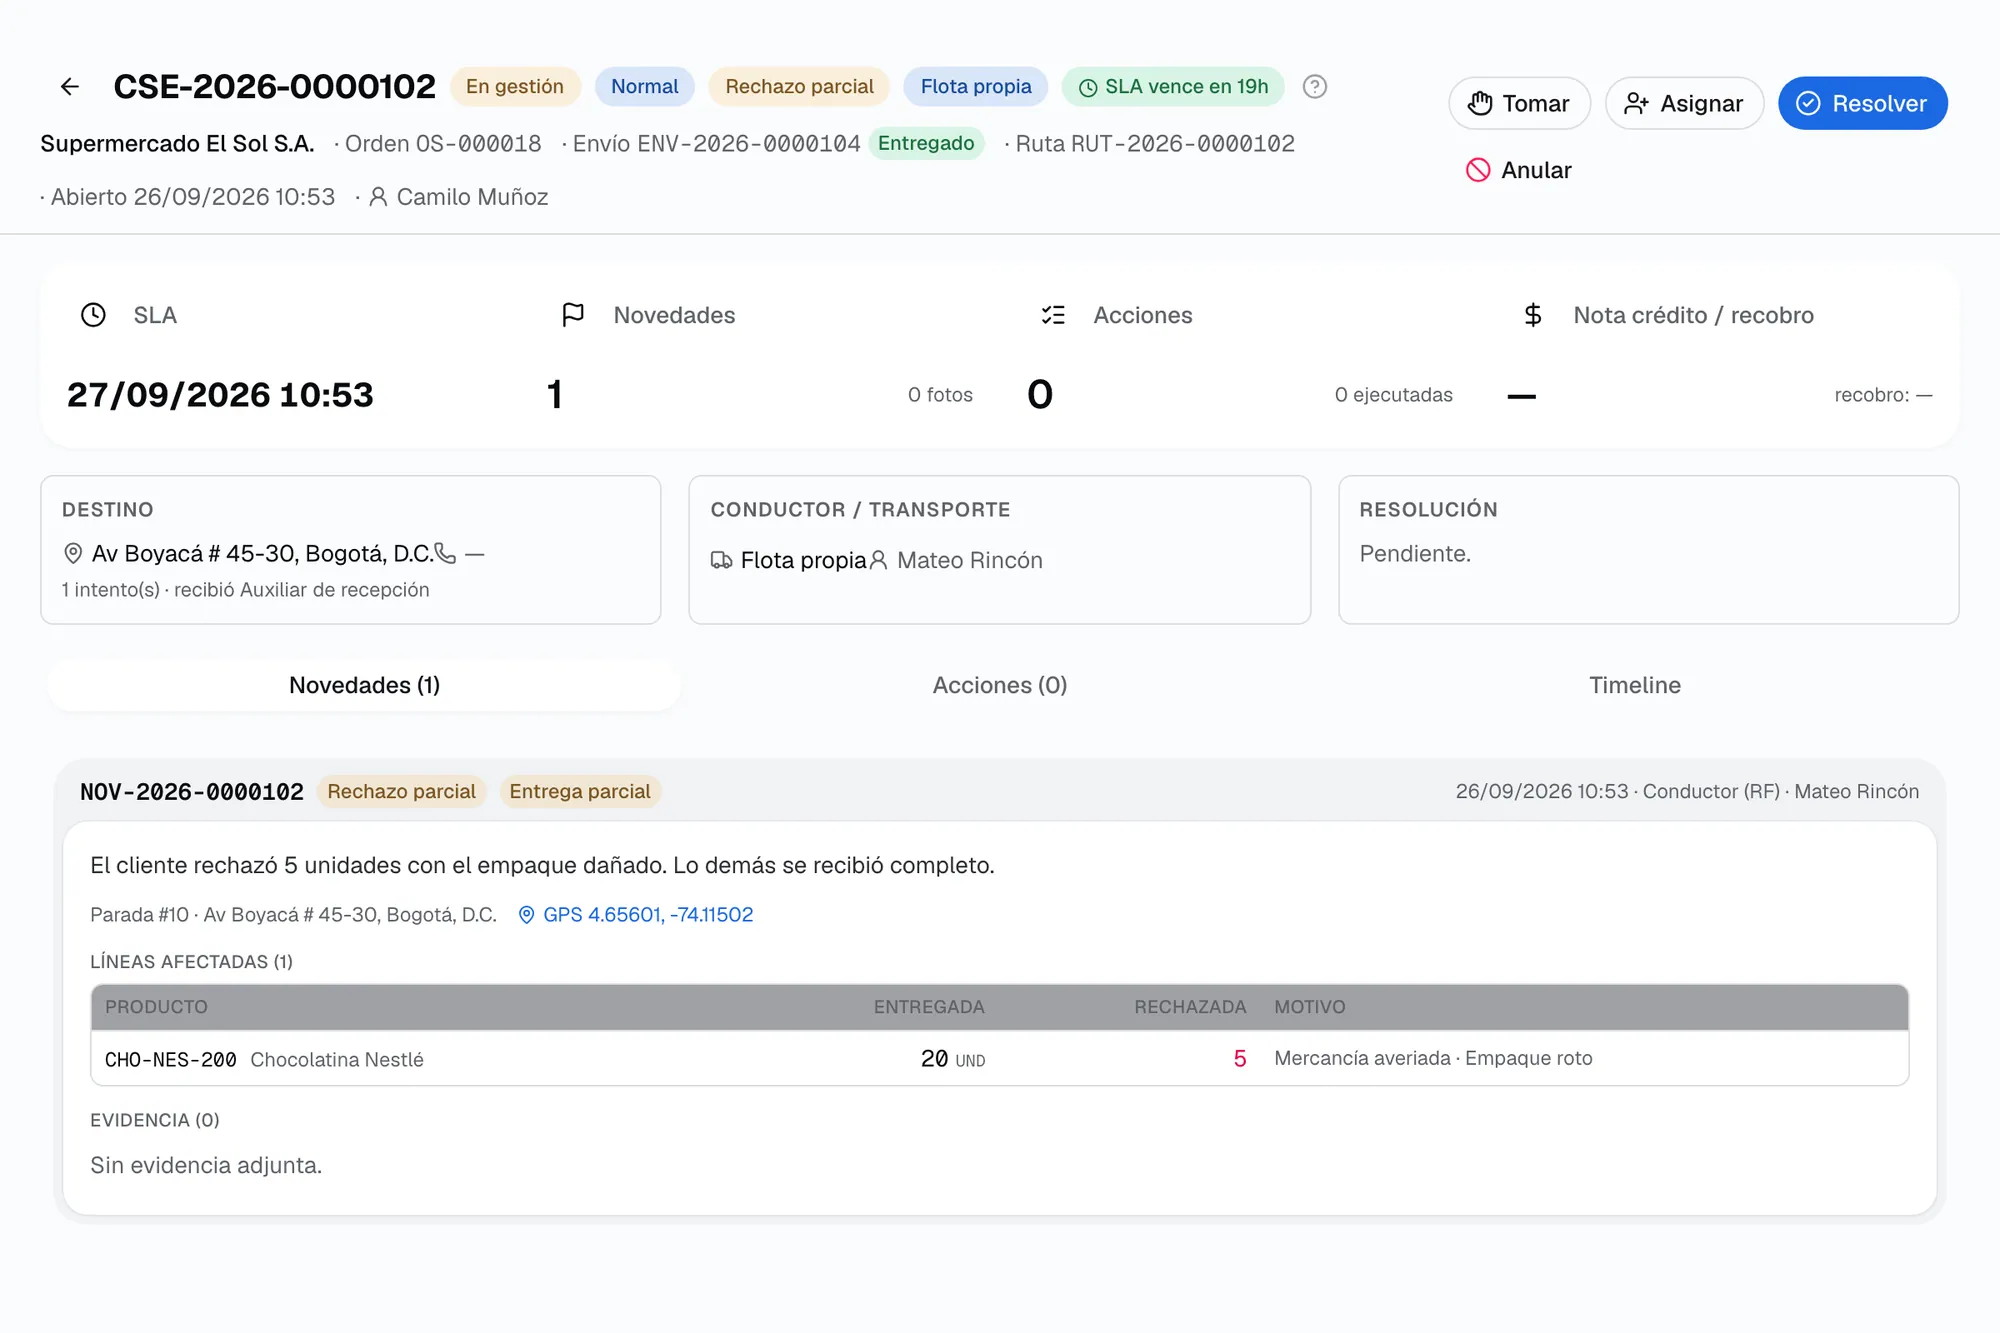
Task: Open the GPS 4.65601, -74.11502 link
Action: [636, 915]
